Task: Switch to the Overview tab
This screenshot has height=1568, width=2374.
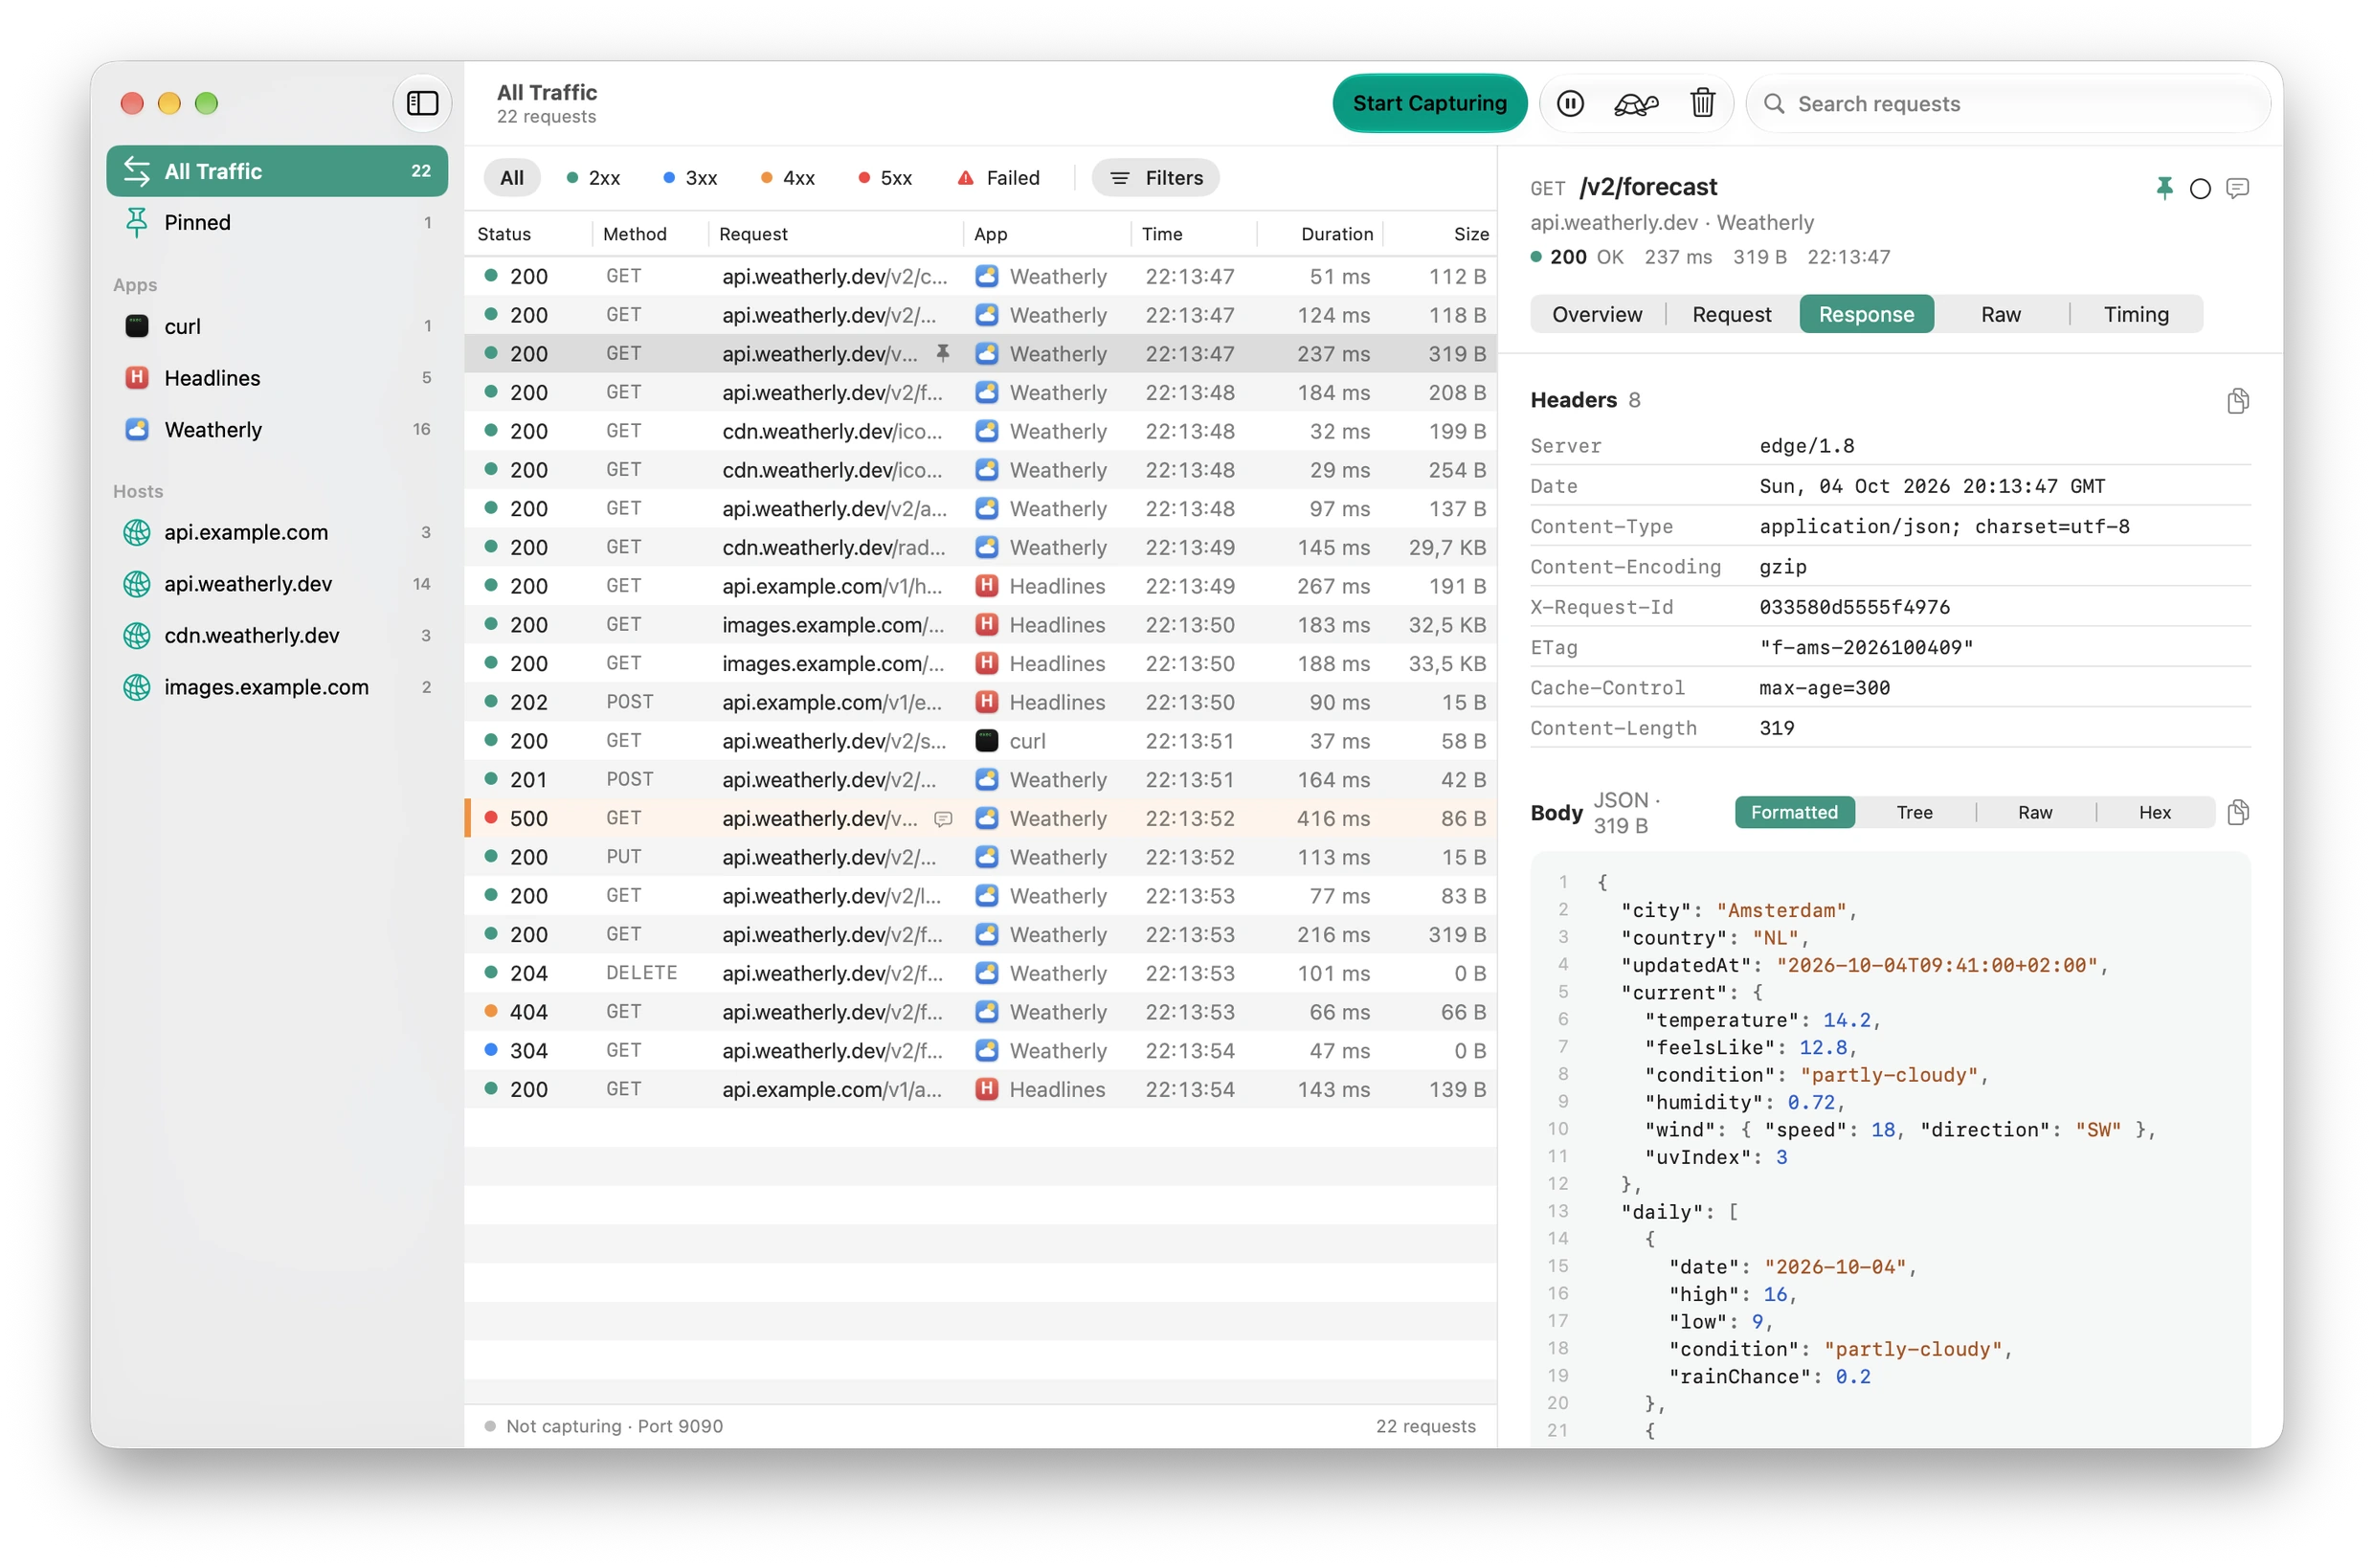Action: (1597, 314)
